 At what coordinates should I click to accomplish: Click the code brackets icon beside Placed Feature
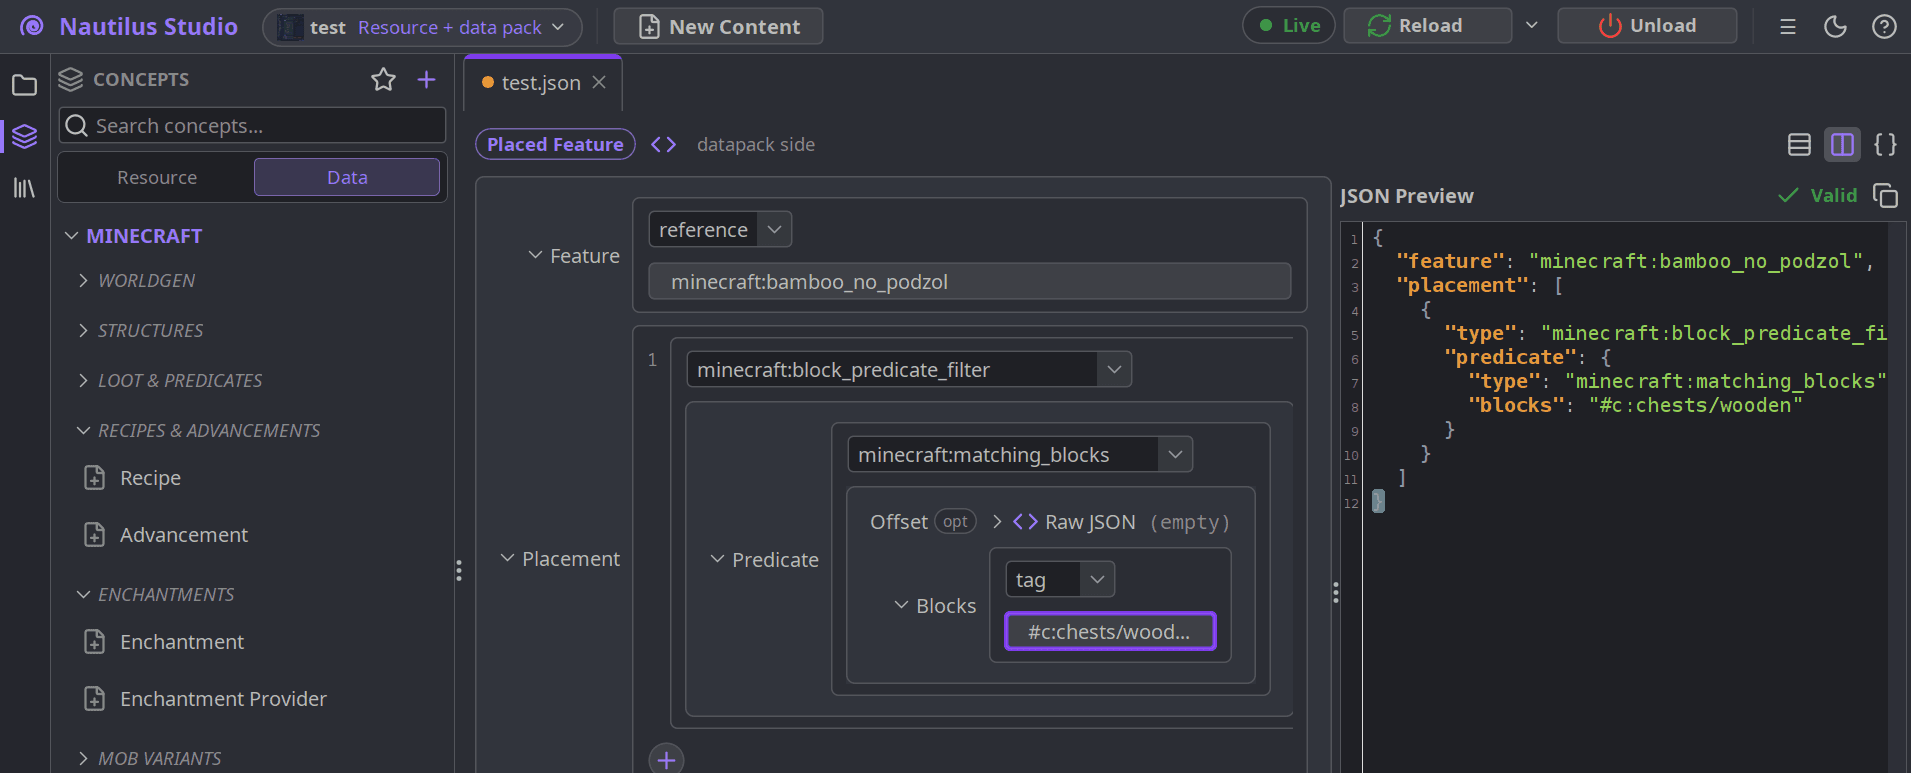[663, 145]
